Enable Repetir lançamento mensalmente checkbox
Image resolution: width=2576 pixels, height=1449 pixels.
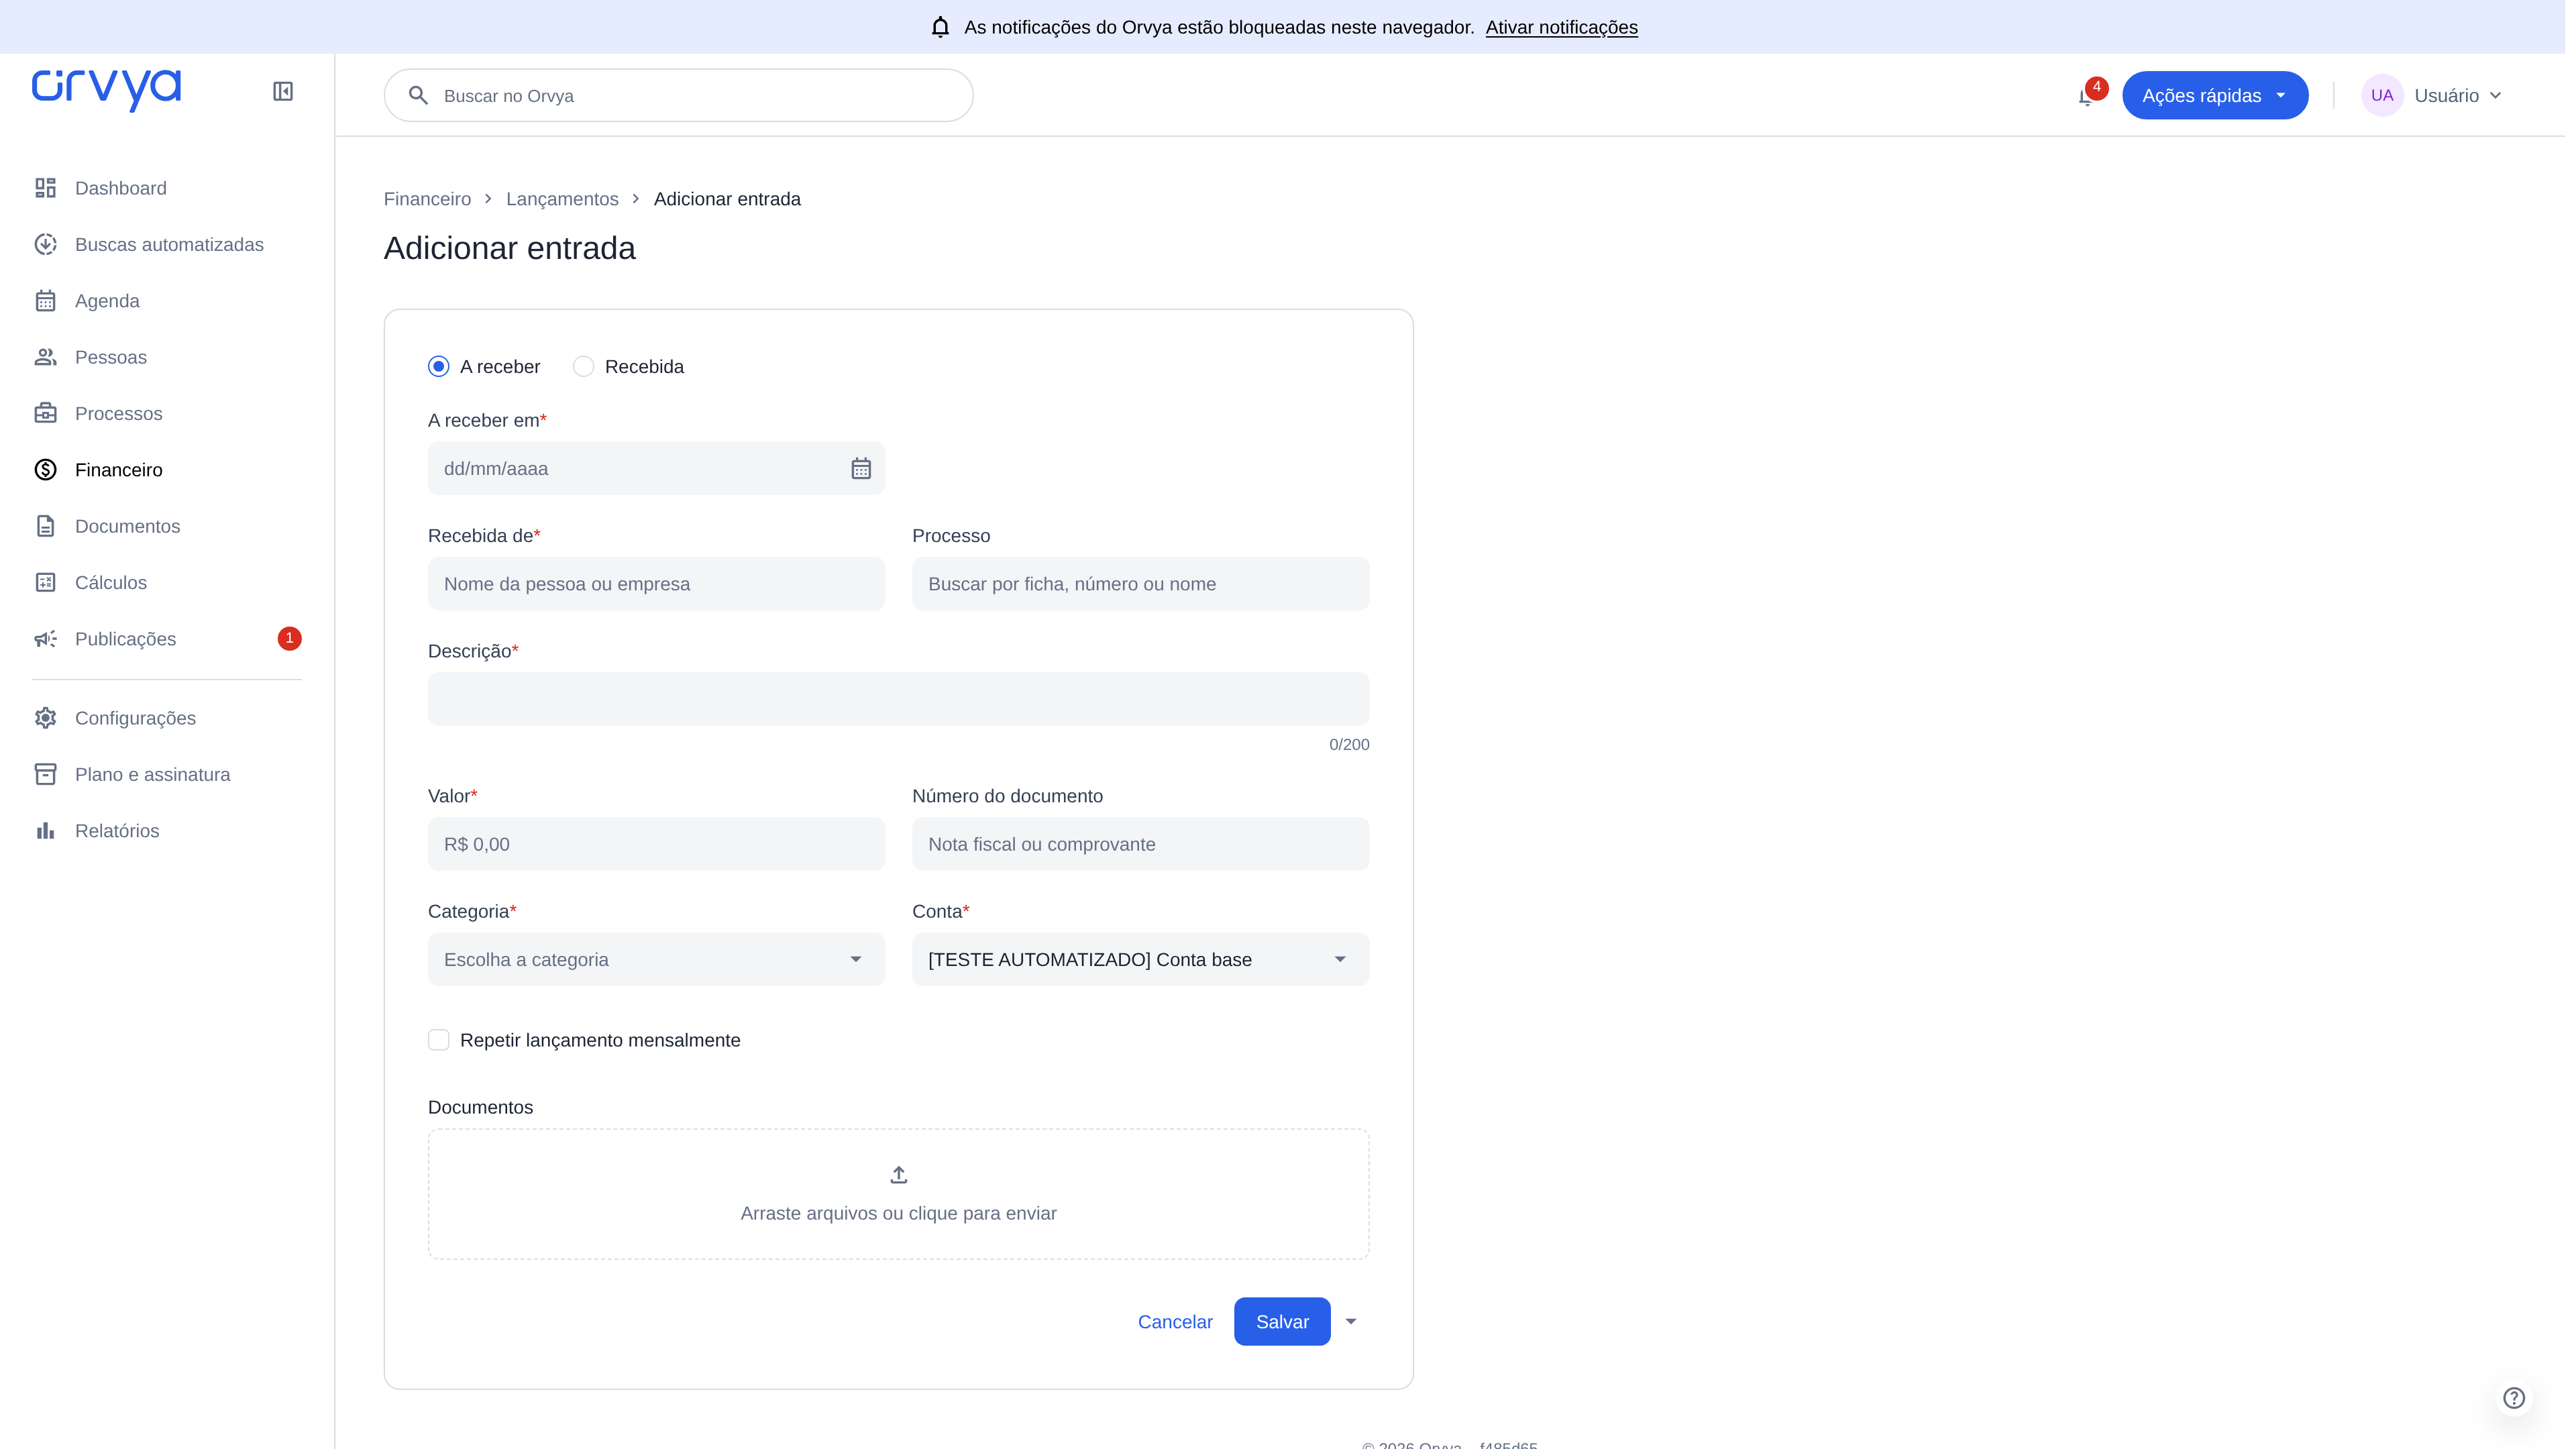(438, 1040)
